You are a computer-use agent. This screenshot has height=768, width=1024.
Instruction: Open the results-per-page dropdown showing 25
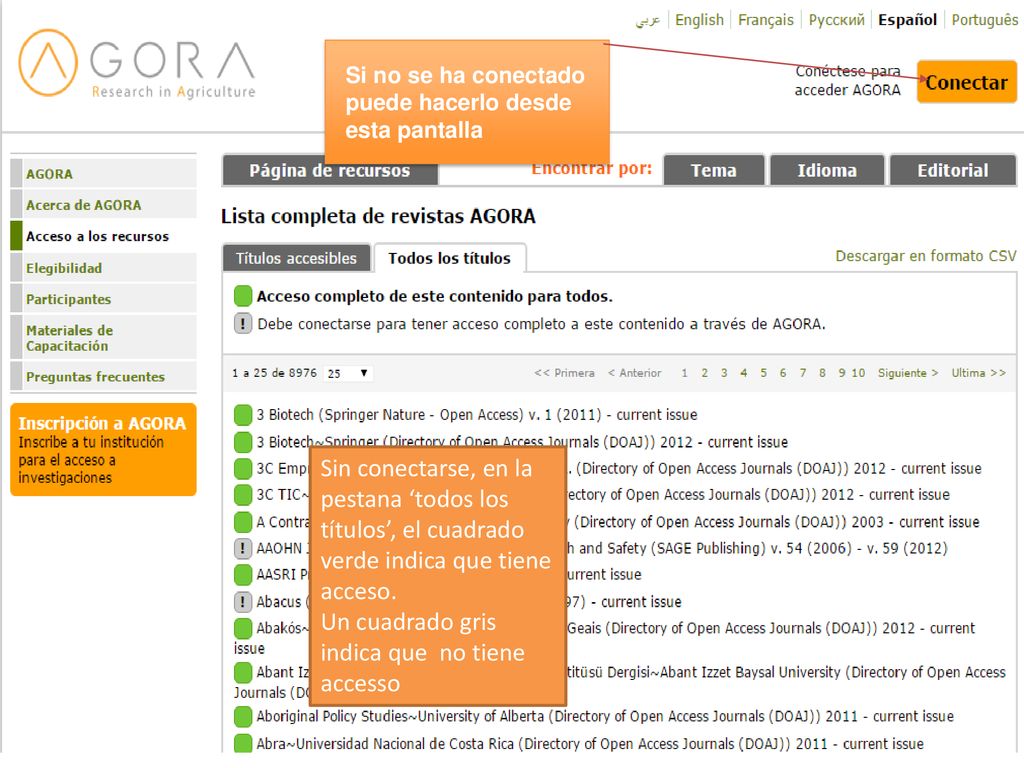(x=347, y=374)
